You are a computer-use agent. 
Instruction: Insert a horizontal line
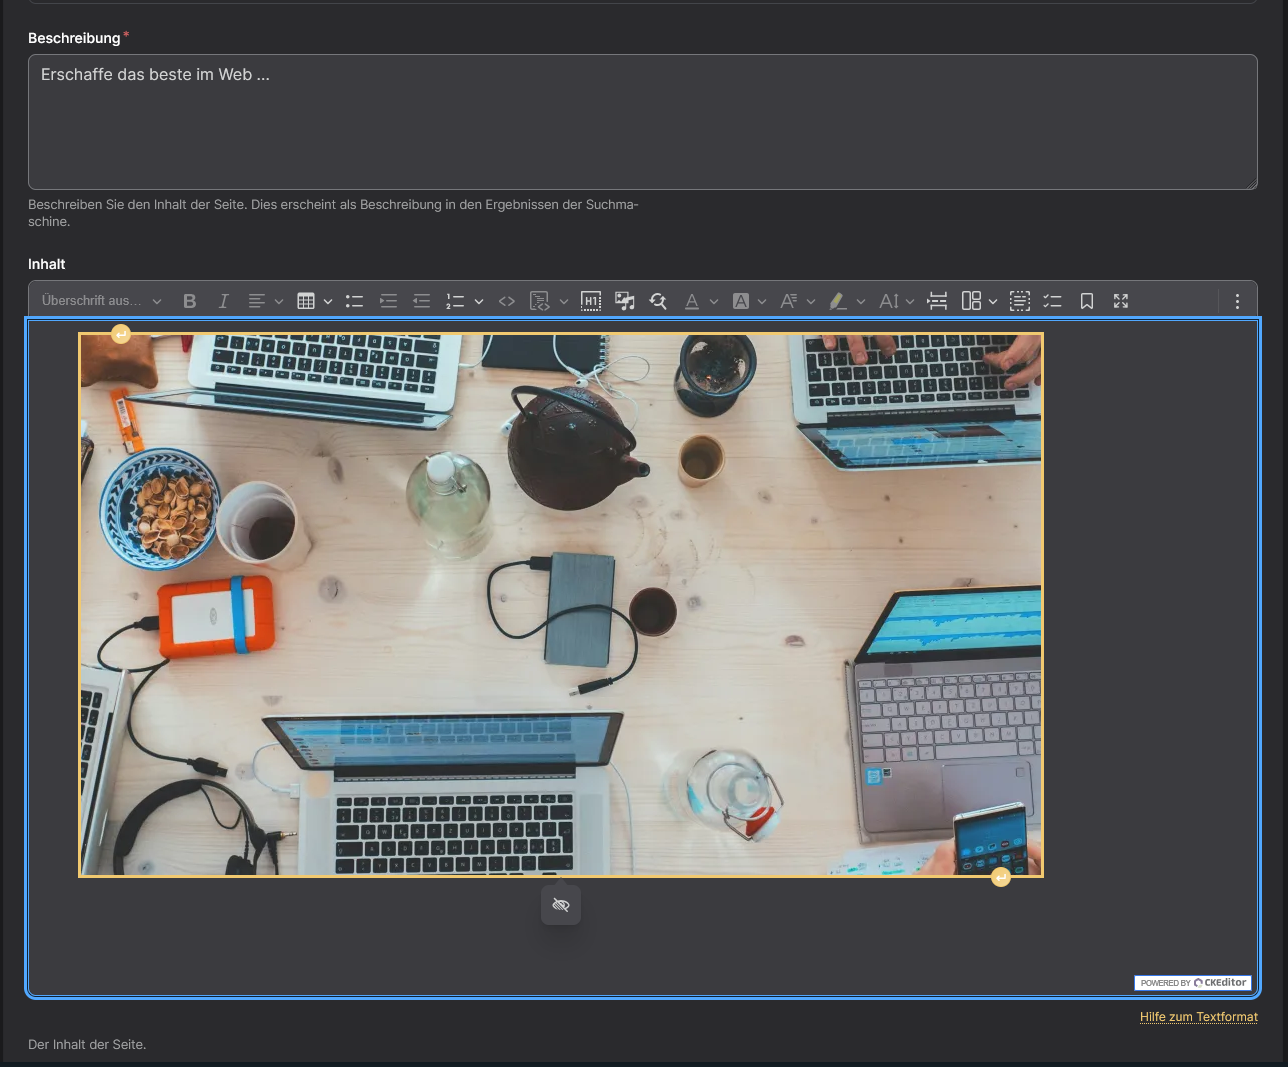click(937, 301)
